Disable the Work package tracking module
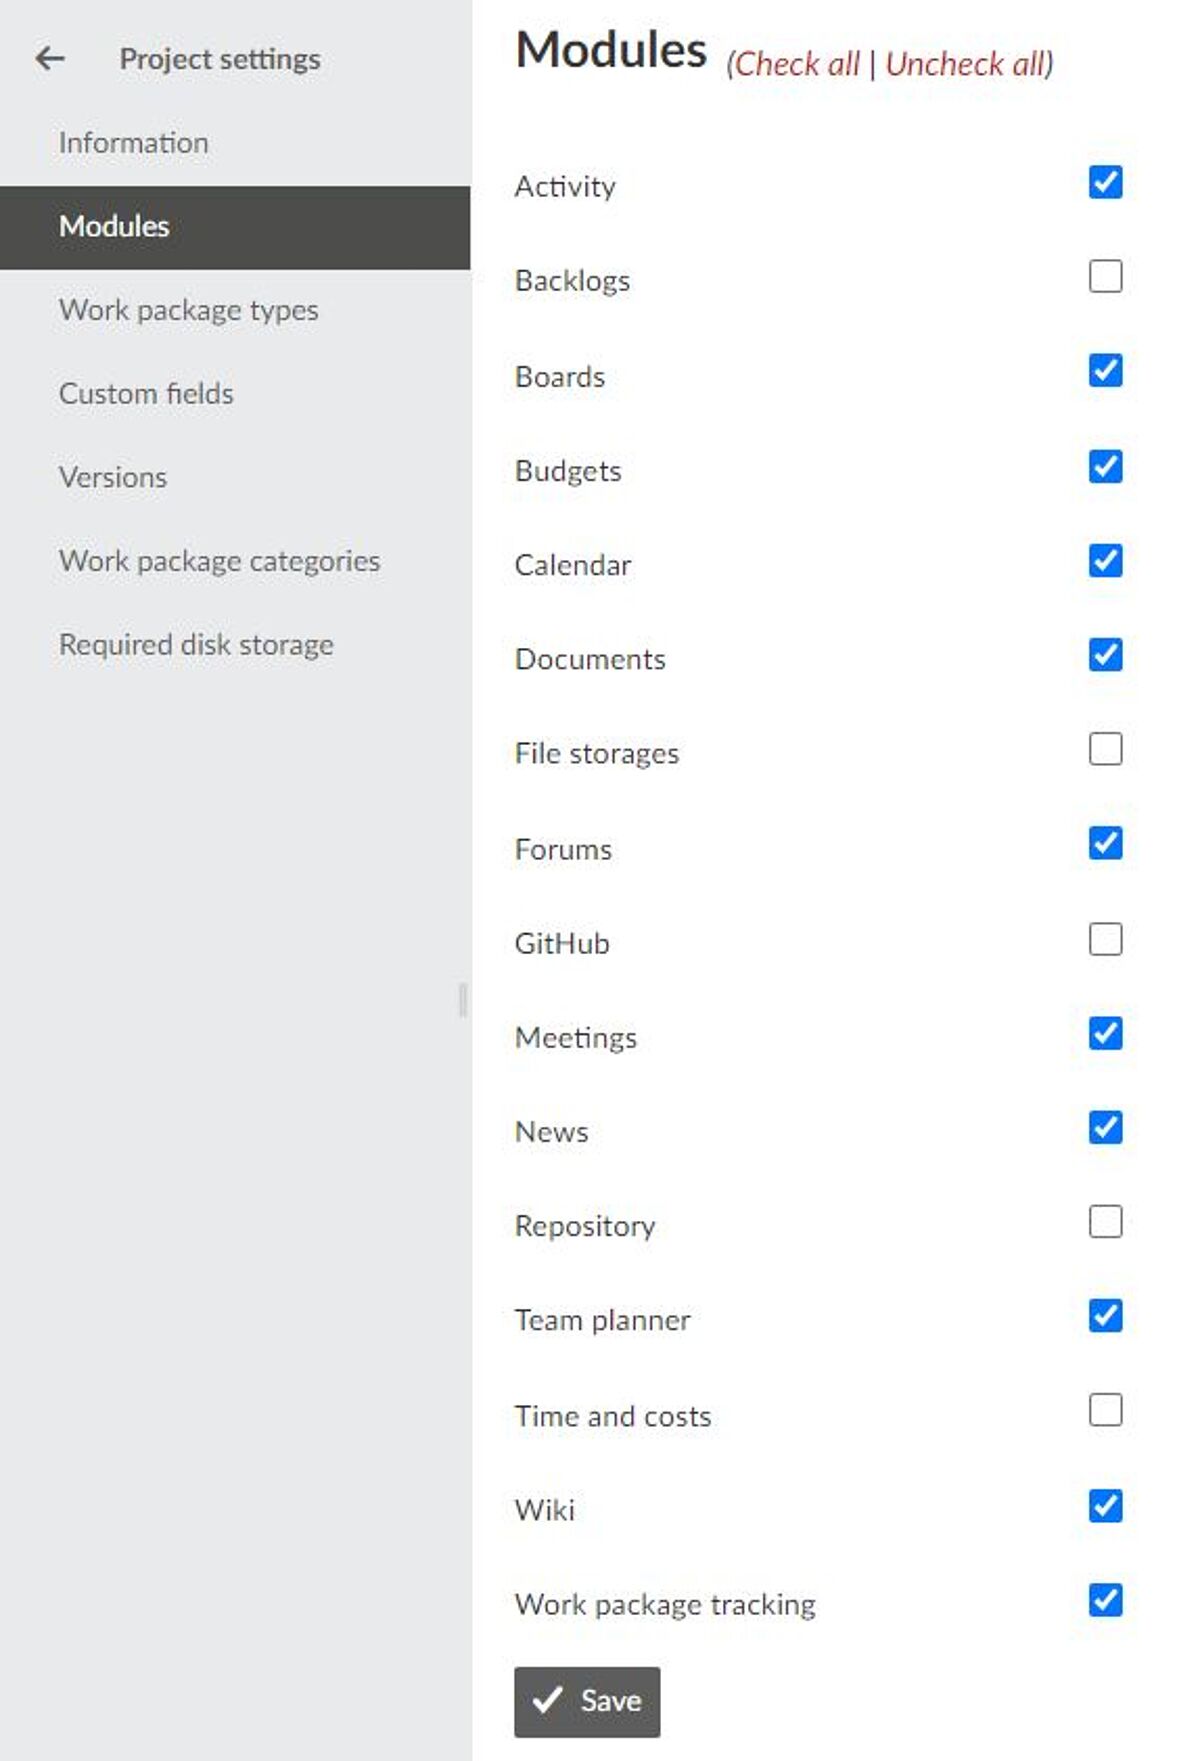The height and width of the screenshot is (1761, 1200). point(1105,1600)
